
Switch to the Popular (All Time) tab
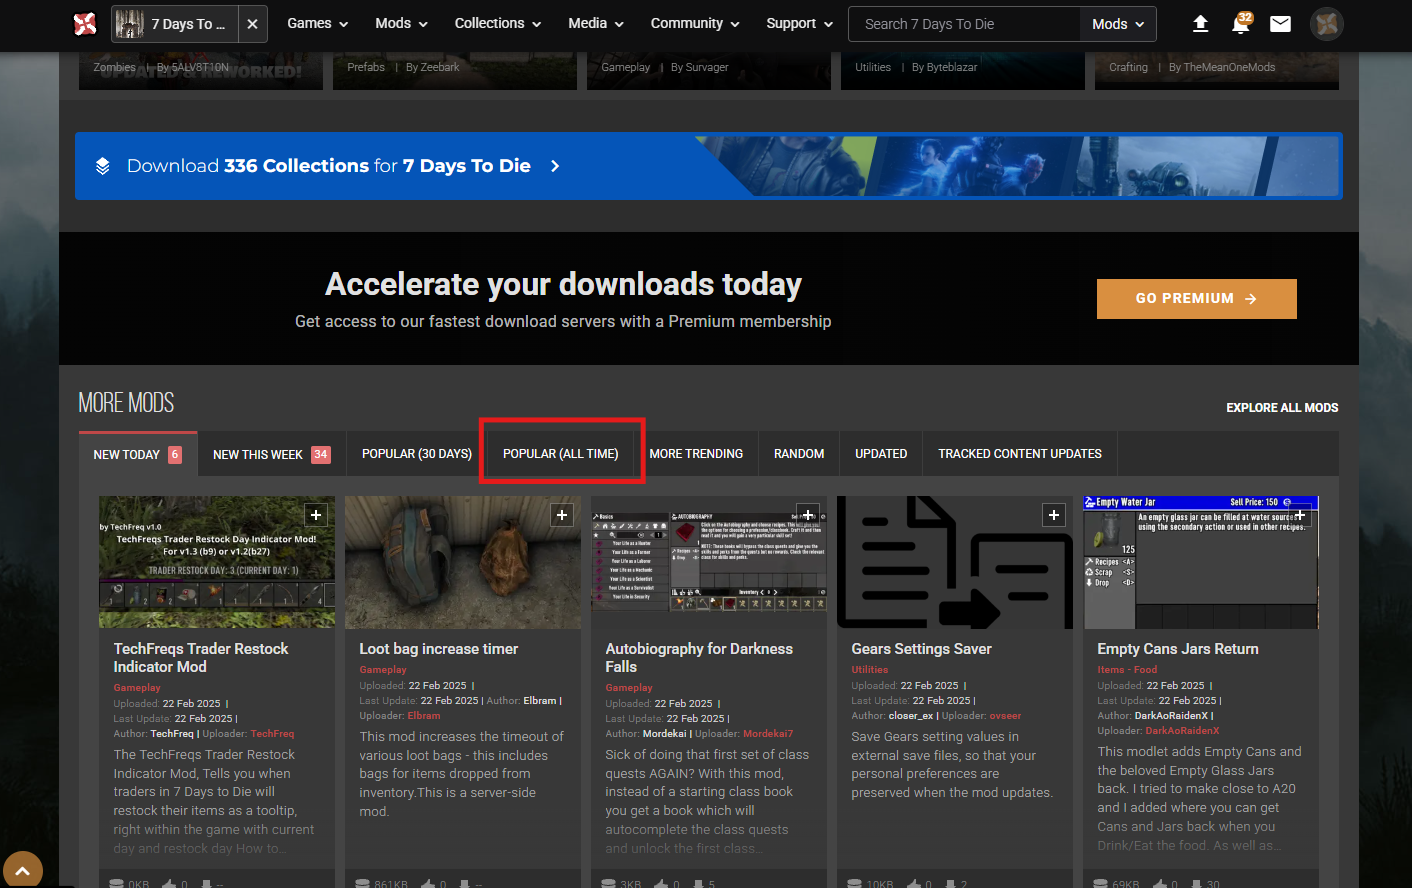[x=561, y=454]
